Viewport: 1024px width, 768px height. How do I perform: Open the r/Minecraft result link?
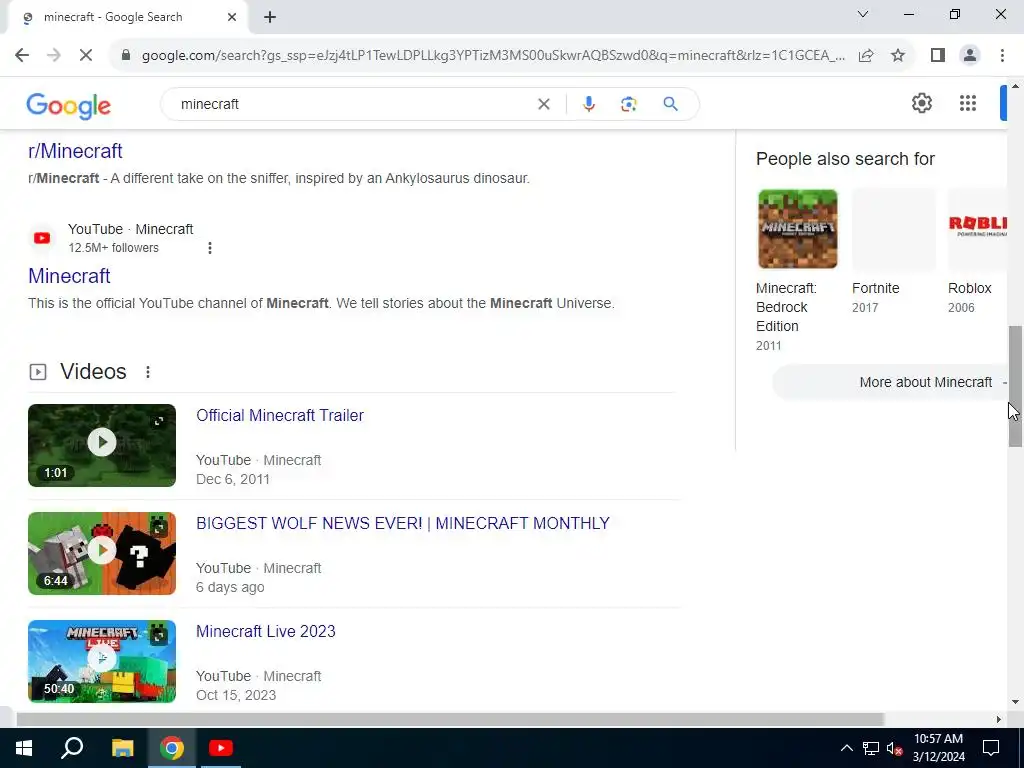coord(75,151)
